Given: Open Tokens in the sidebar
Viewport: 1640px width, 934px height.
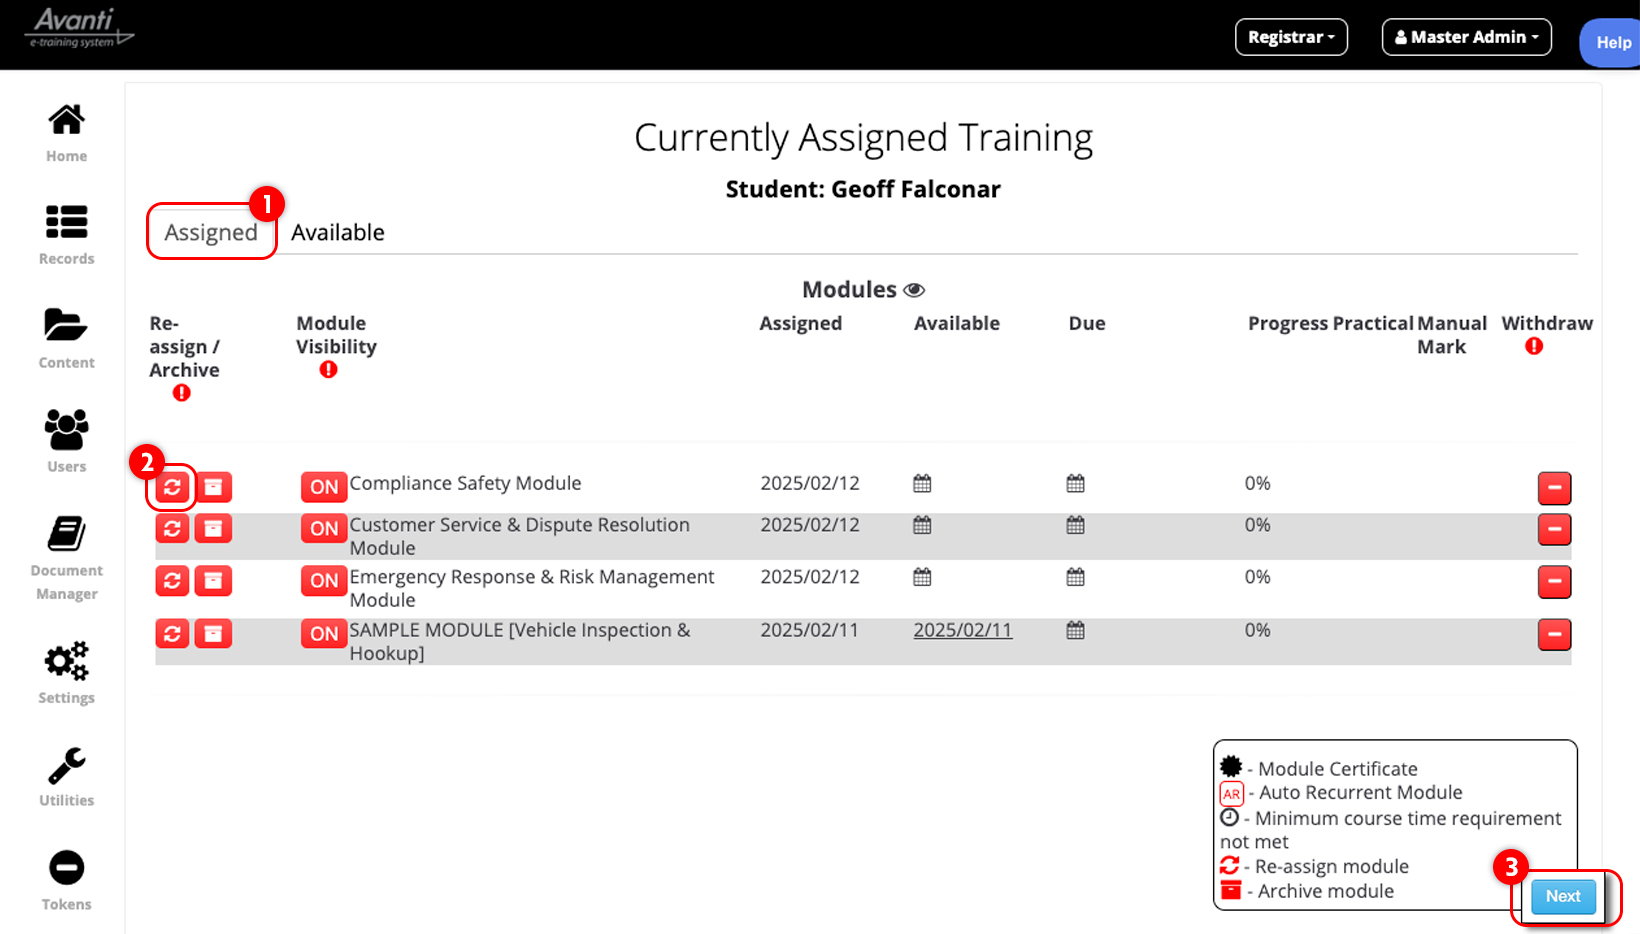Looking at the screenshot, I should (66, 880).
